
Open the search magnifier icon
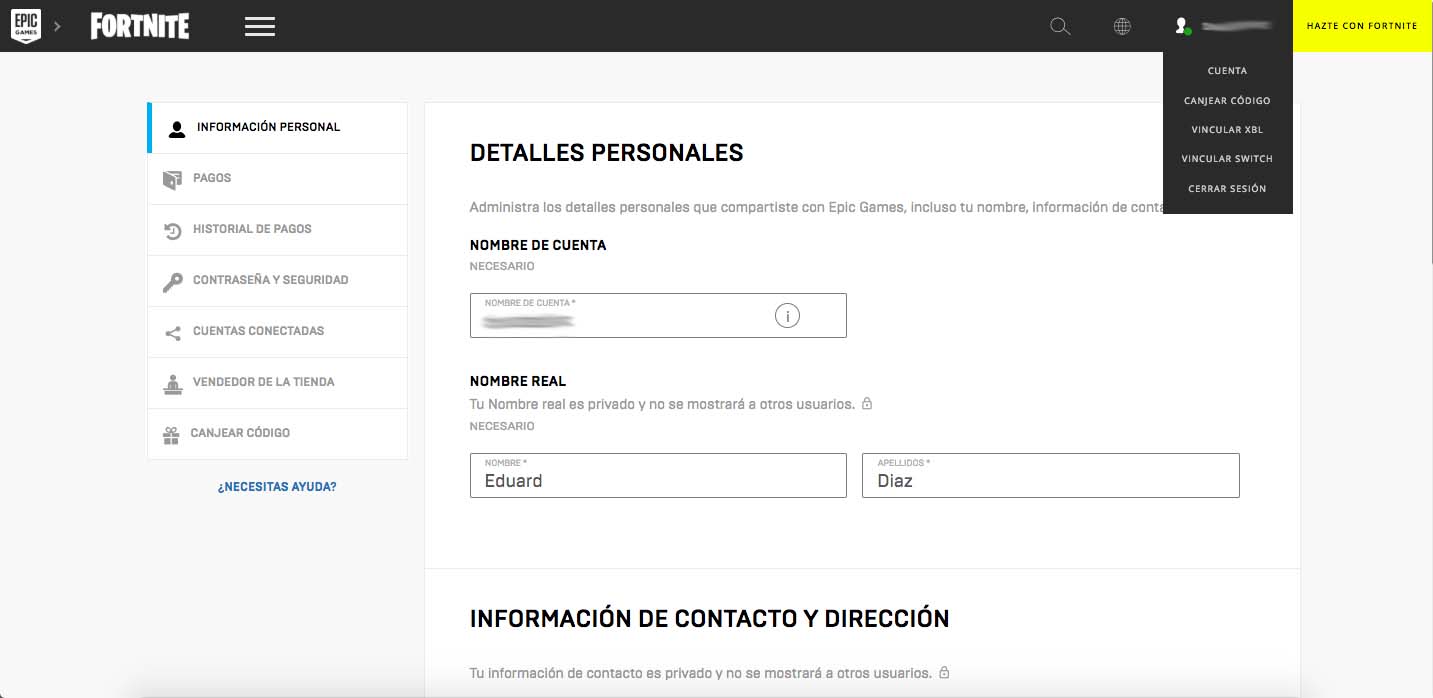click(x=1060, y=27)
